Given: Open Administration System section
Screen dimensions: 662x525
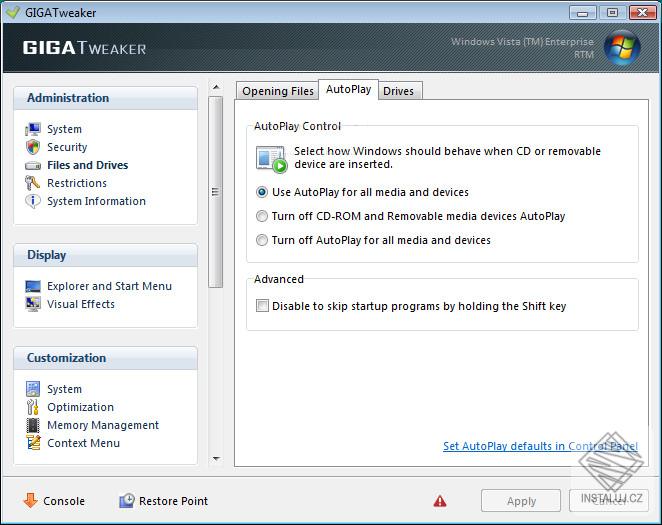Looking at the screenshot, I should (64, 129).
